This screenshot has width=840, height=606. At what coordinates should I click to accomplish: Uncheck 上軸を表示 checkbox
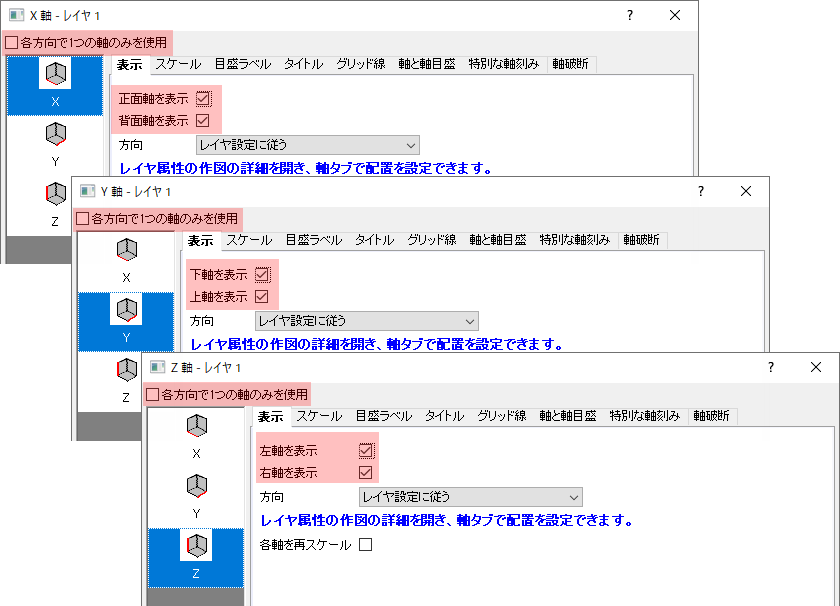(x=262, y=296)
